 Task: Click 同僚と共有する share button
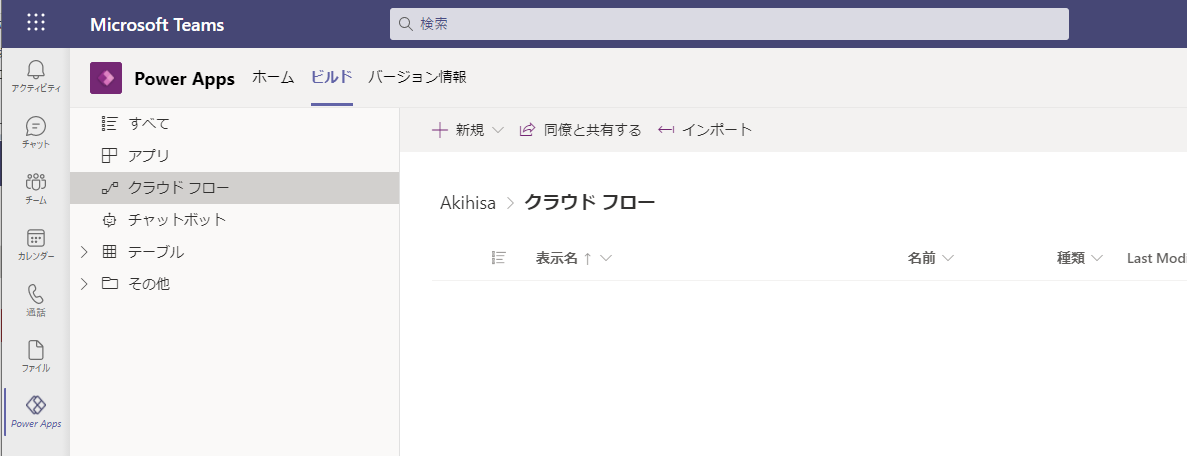(x=580, y=130)
